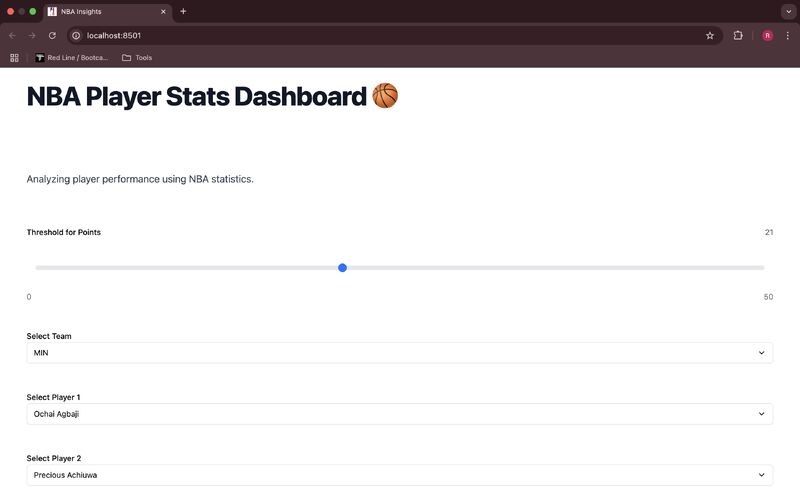This screenshot has height=500, width=800.
Task: Open the browser extensions puzzle icon
Action: coord(738,36)
